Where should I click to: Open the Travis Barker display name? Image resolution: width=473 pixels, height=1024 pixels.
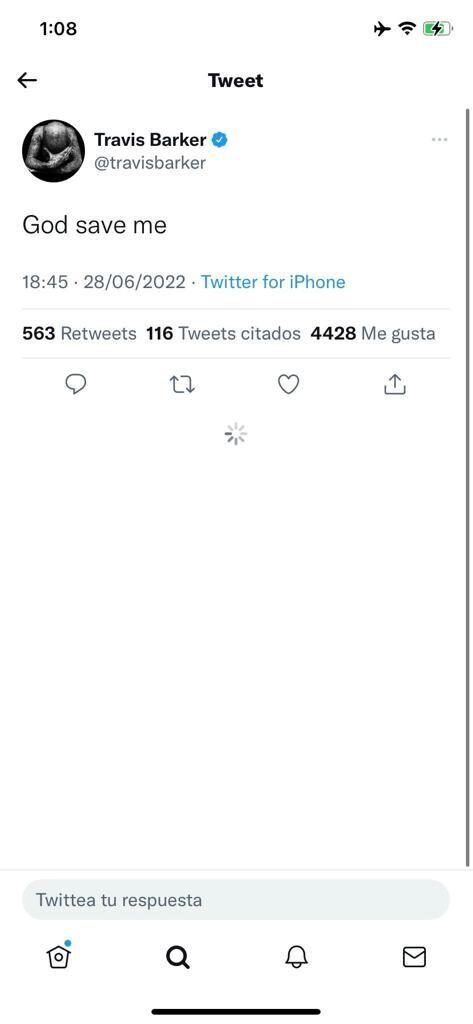click(150, 139)
